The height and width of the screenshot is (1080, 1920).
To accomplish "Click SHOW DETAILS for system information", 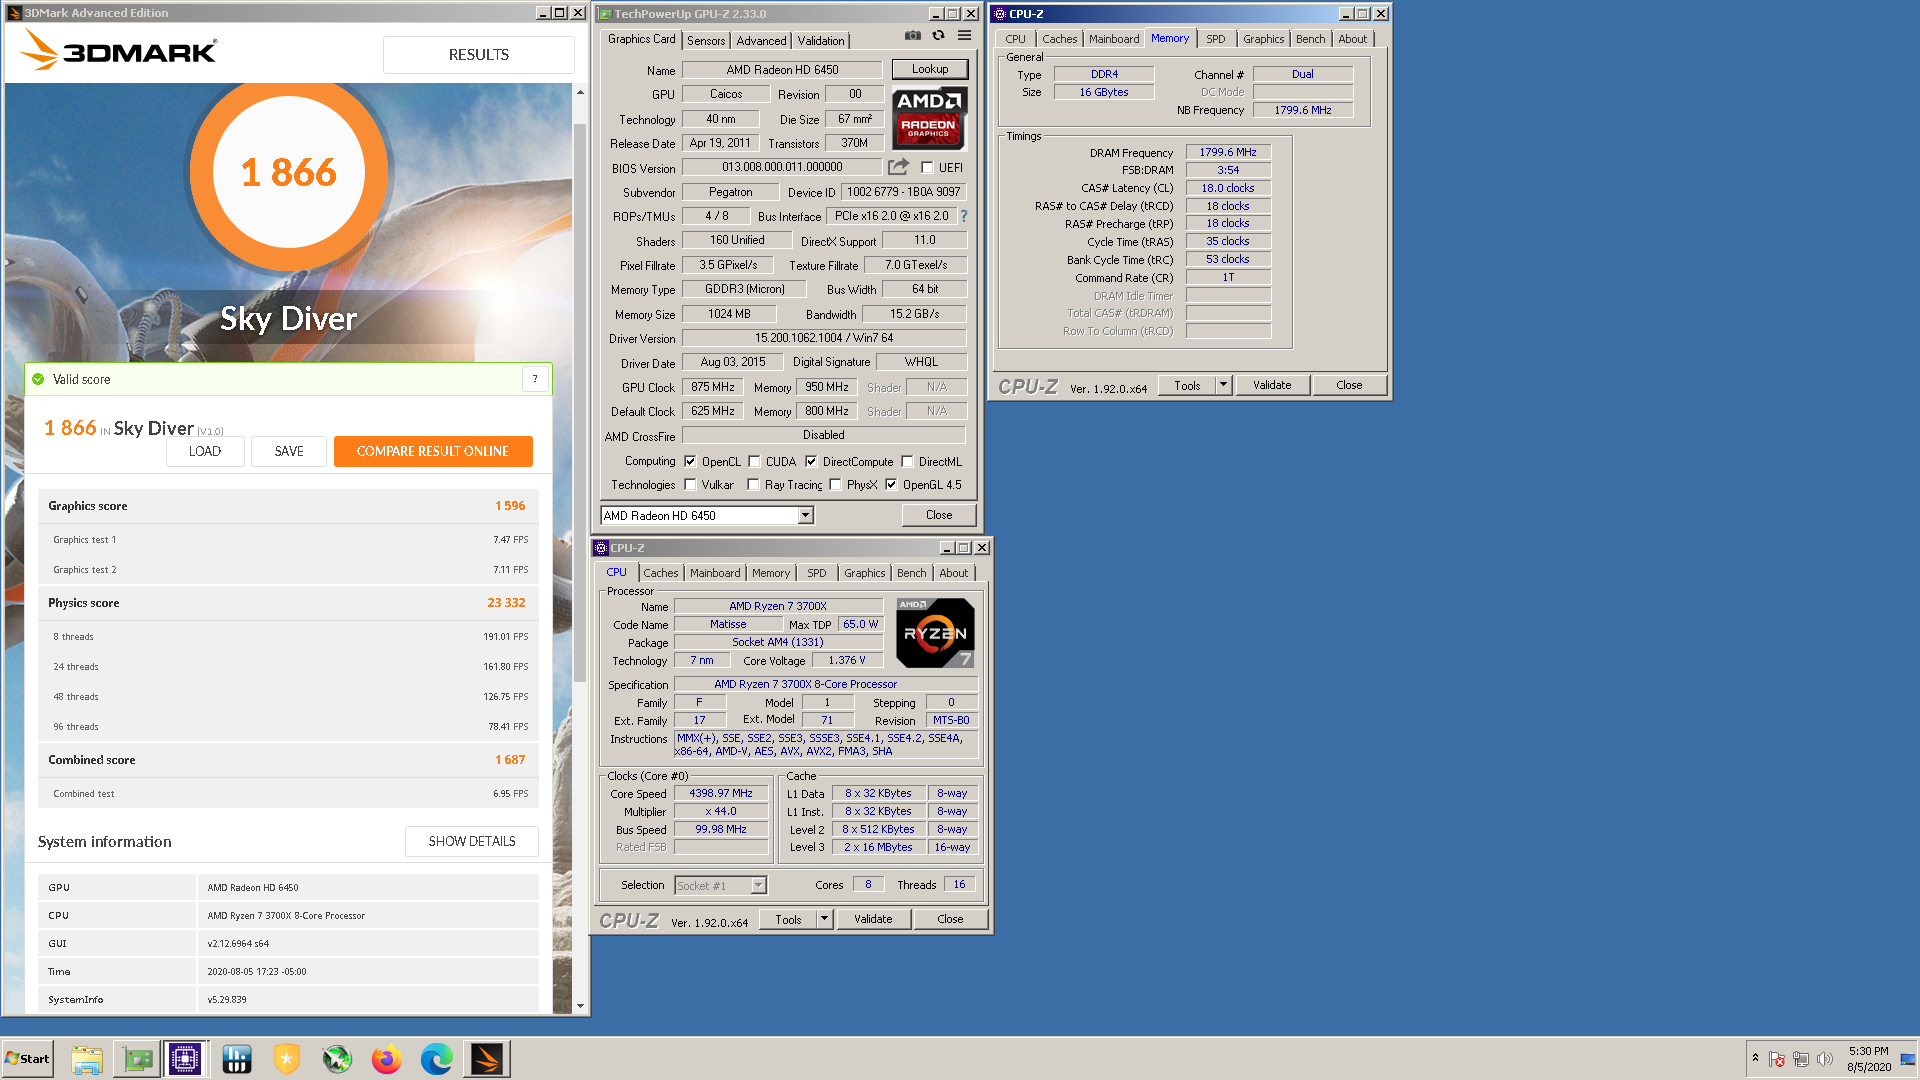I will pos(472,841).
